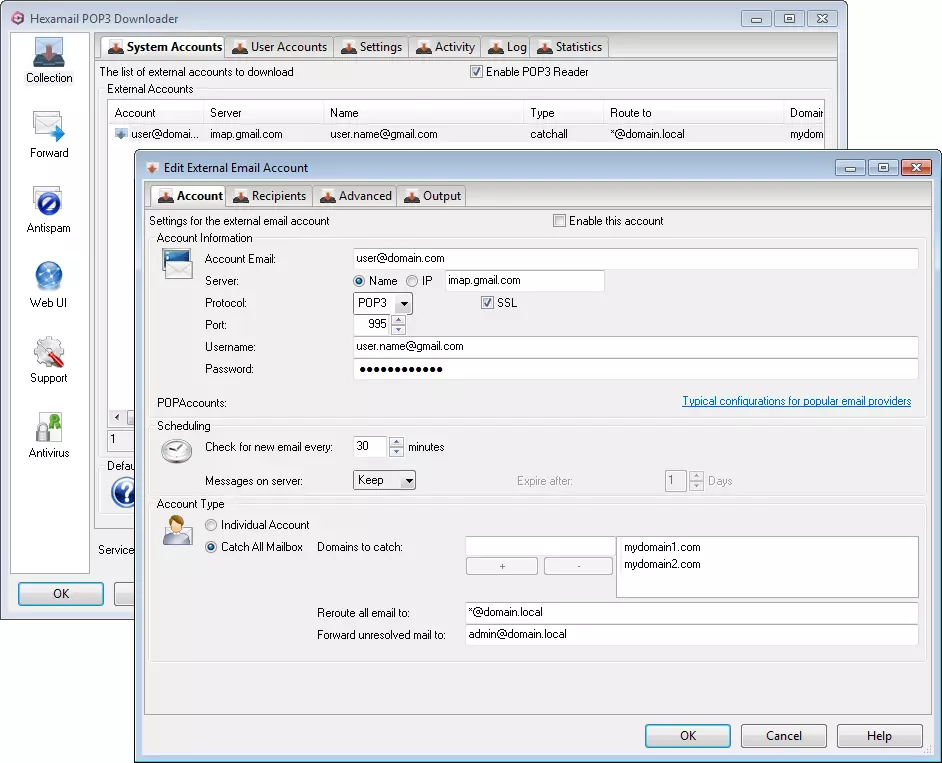Screen dimensions: 942x763
Task: Open typical configurations for email providers link
Action: (x=796, y=401)
